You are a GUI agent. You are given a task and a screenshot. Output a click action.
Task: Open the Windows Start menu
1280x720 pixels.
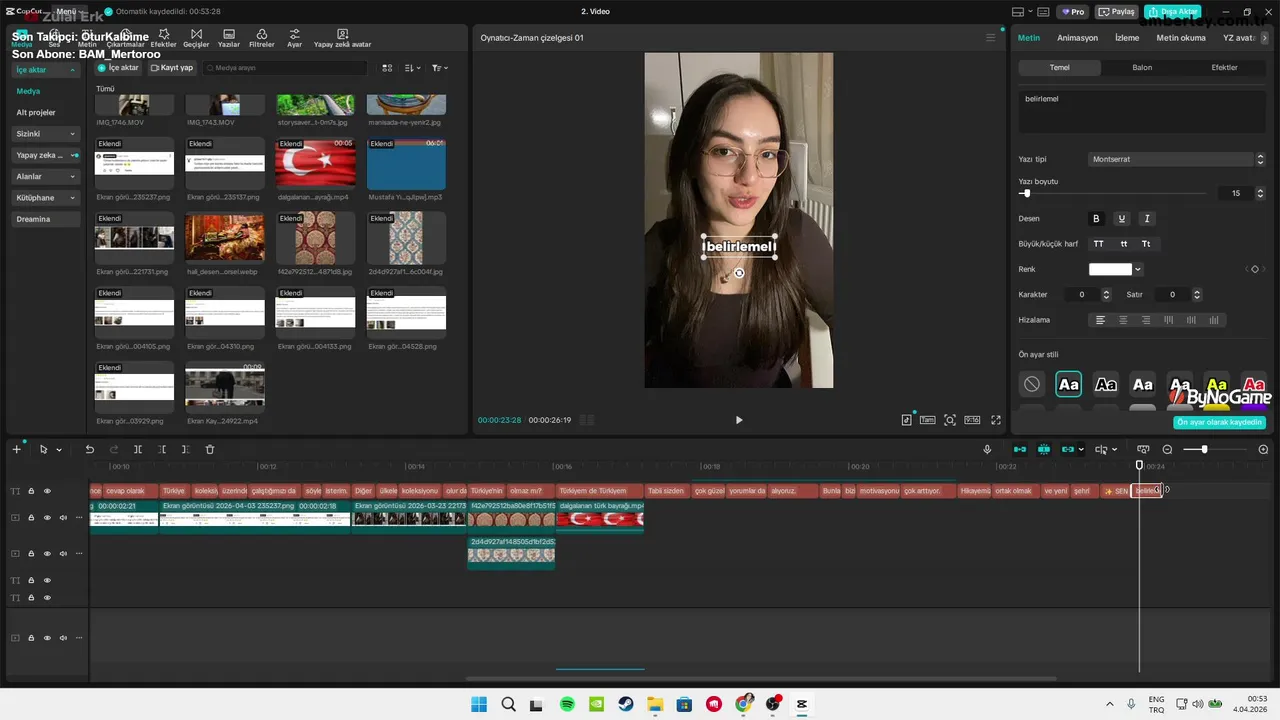point(479,704)
